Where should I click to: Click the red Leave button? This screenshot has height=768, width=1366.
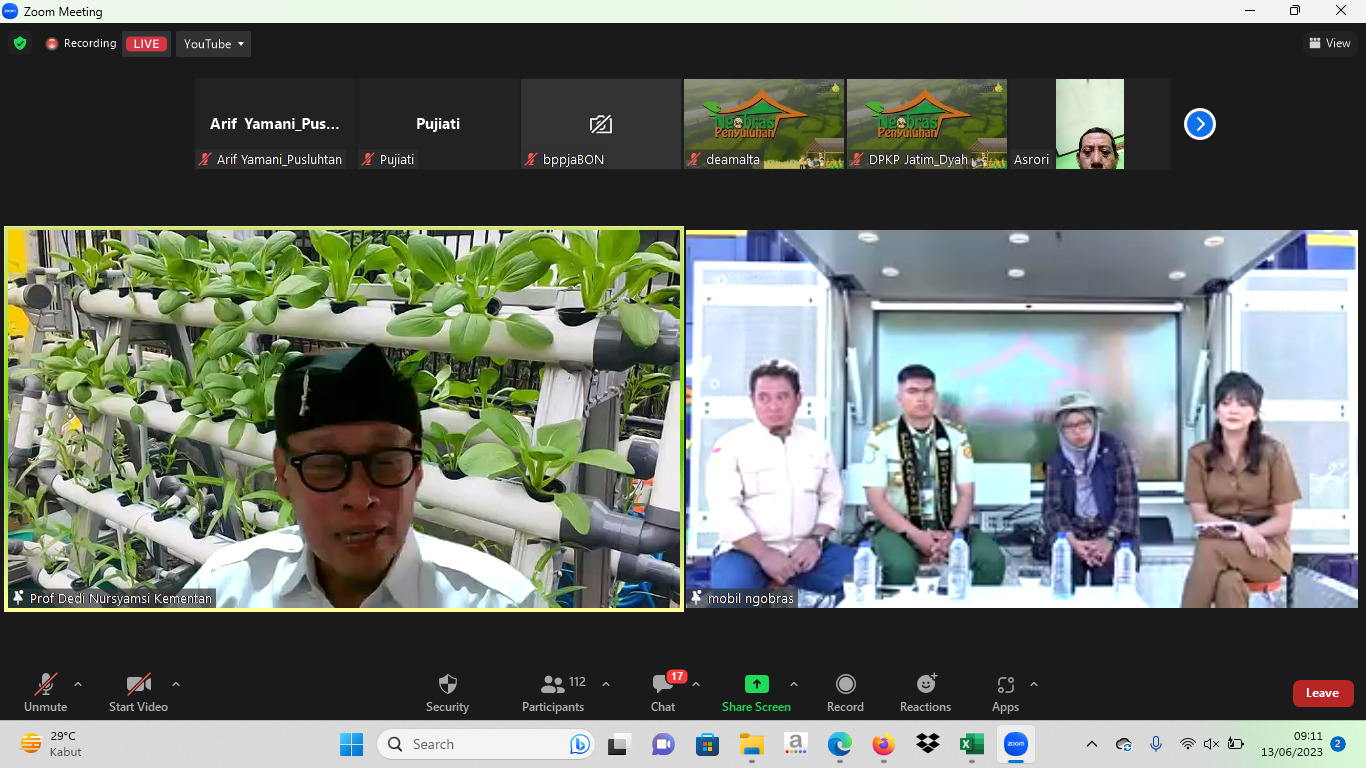[1322, 693]
